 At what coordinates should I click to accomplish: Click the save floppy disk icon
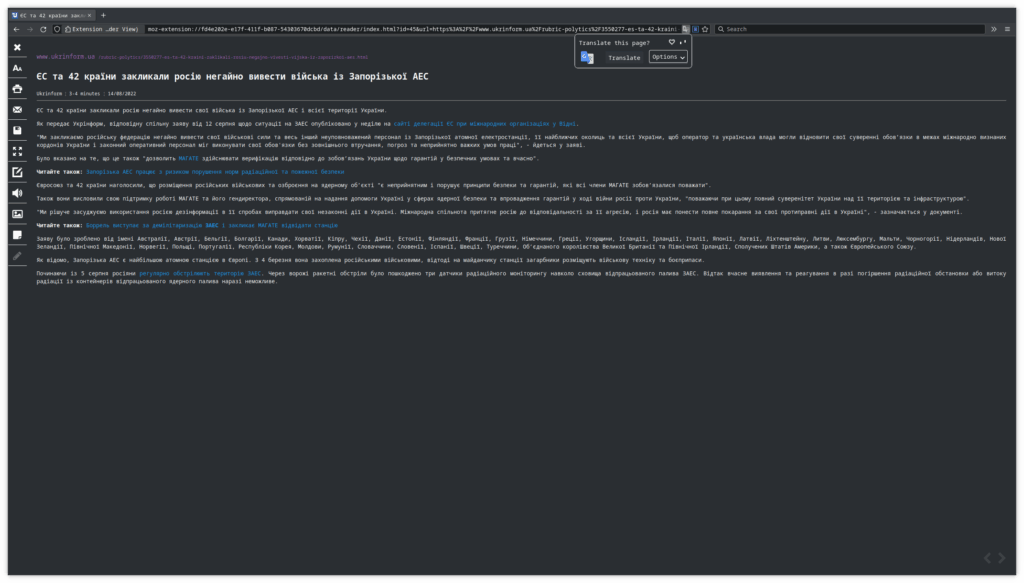(18, 131)
